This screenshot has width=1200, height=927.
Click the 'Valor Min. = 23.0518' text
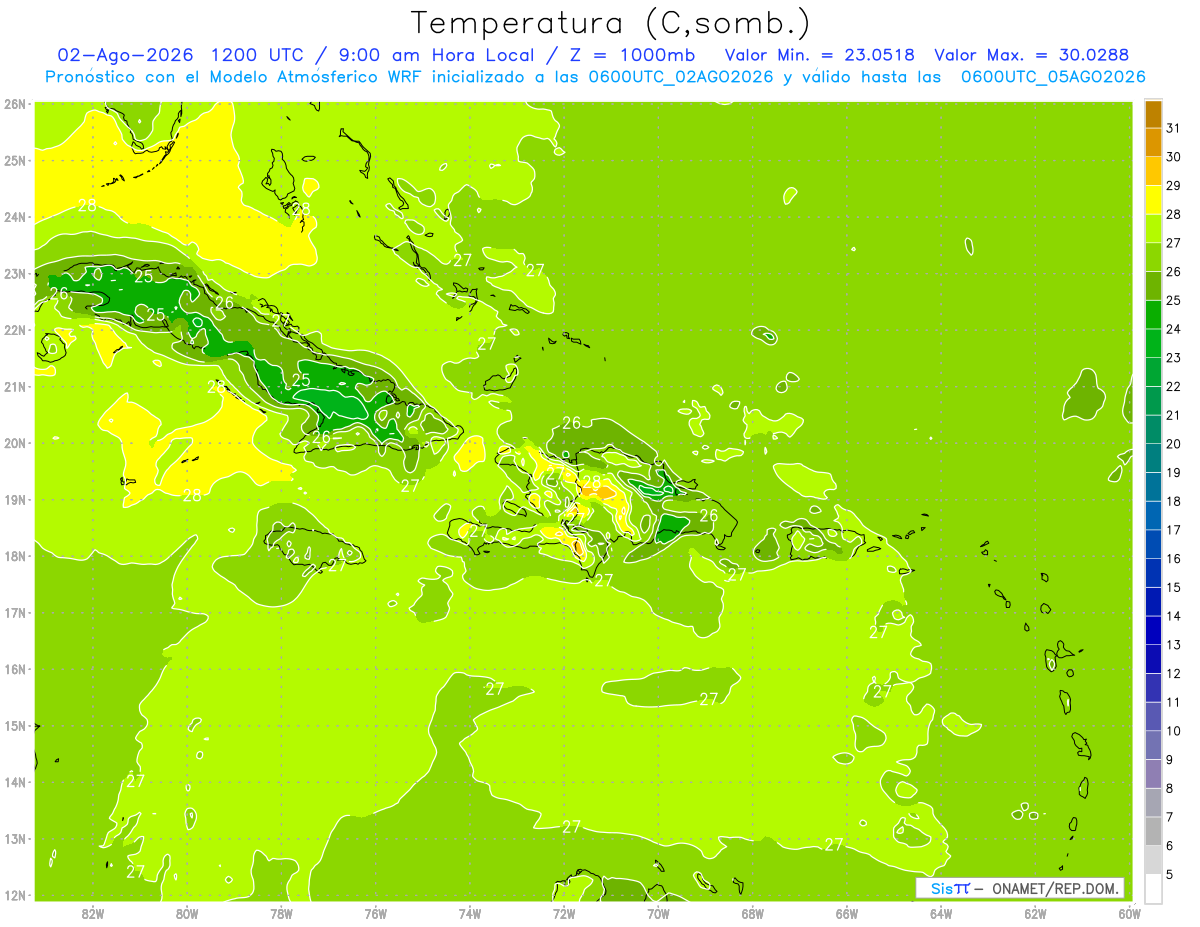pos(820,55)
